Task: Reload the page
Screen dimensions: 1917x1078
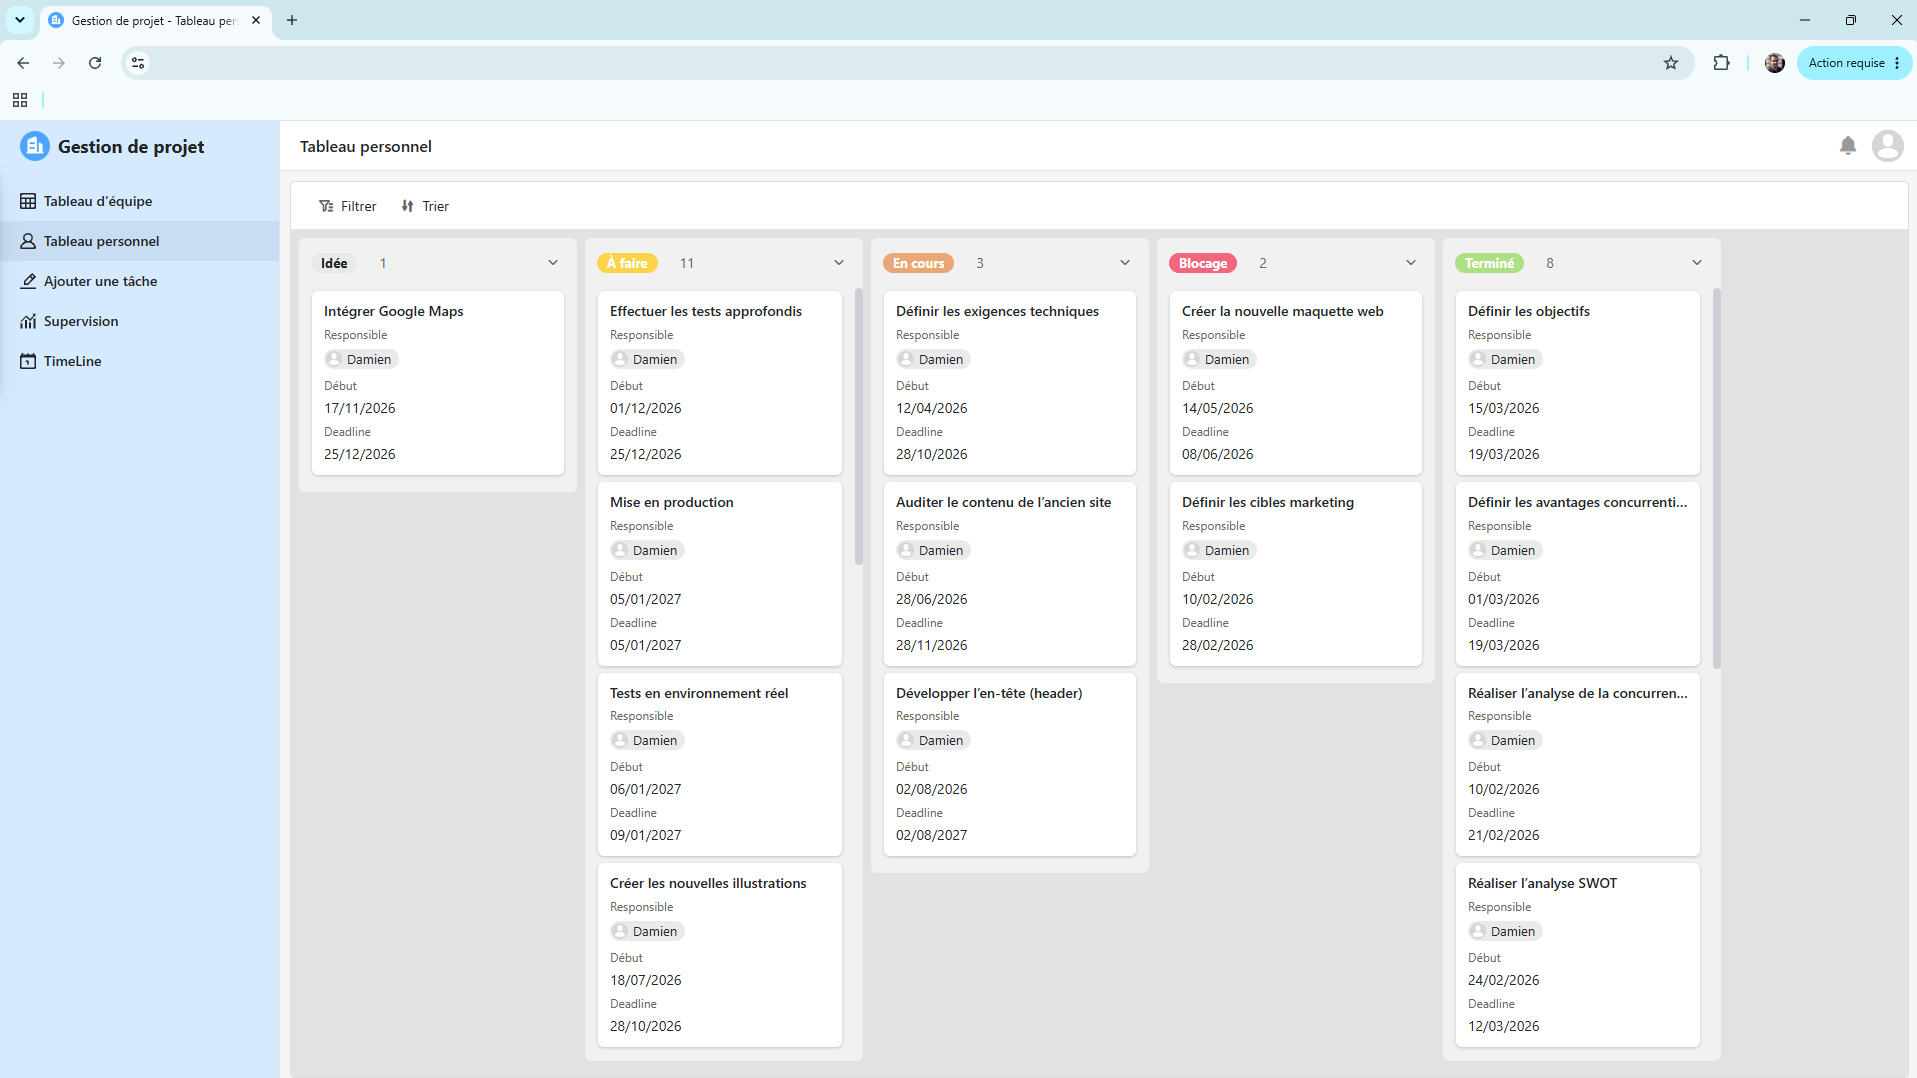Action: pos(95,63)
